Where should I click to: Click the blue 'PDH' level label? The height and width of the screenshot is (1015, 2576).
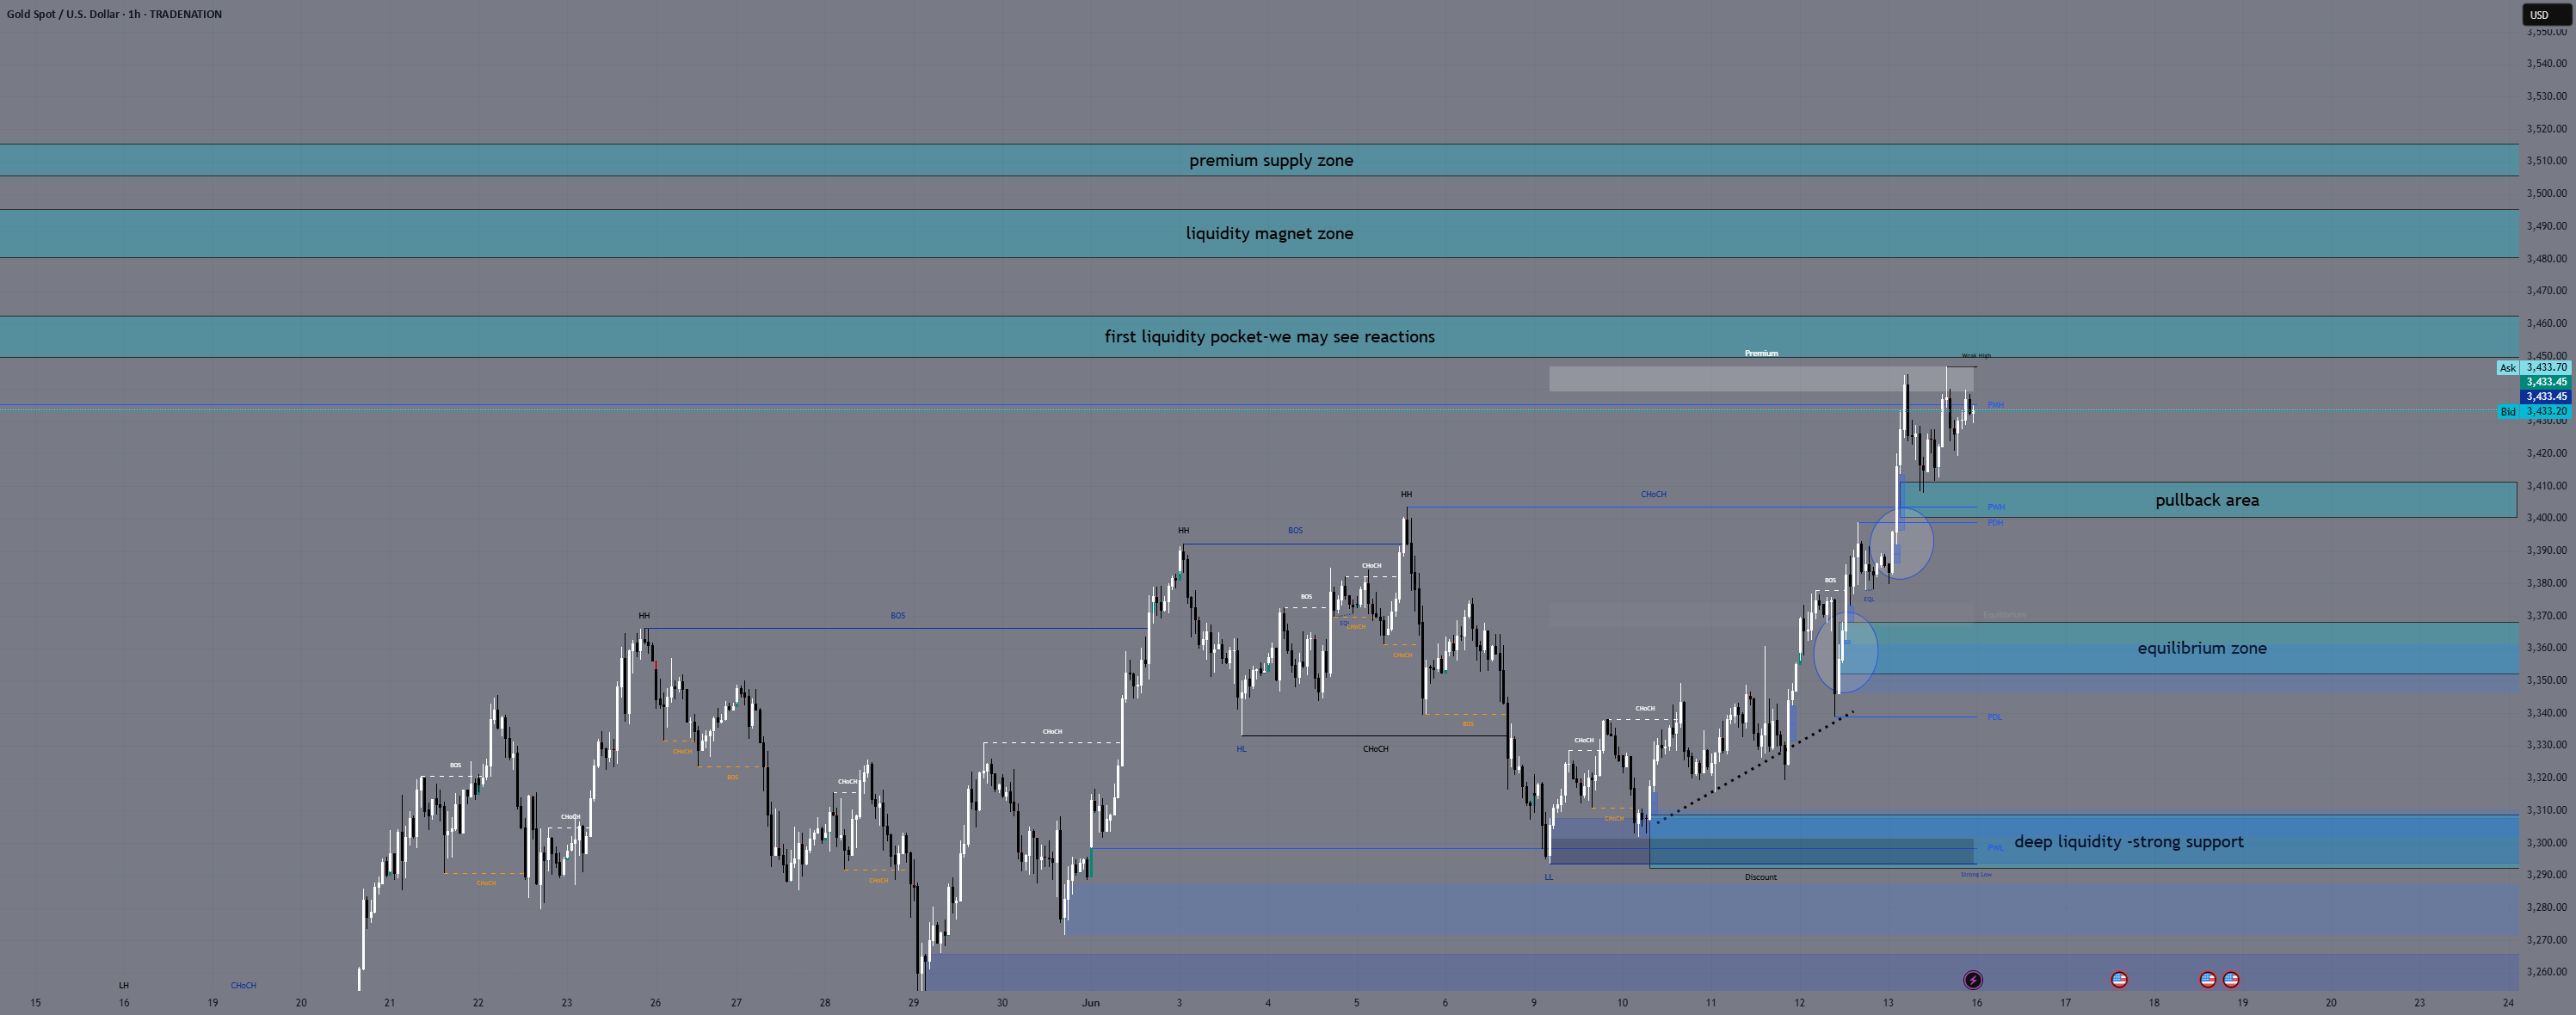click(x=1995, y=523)
